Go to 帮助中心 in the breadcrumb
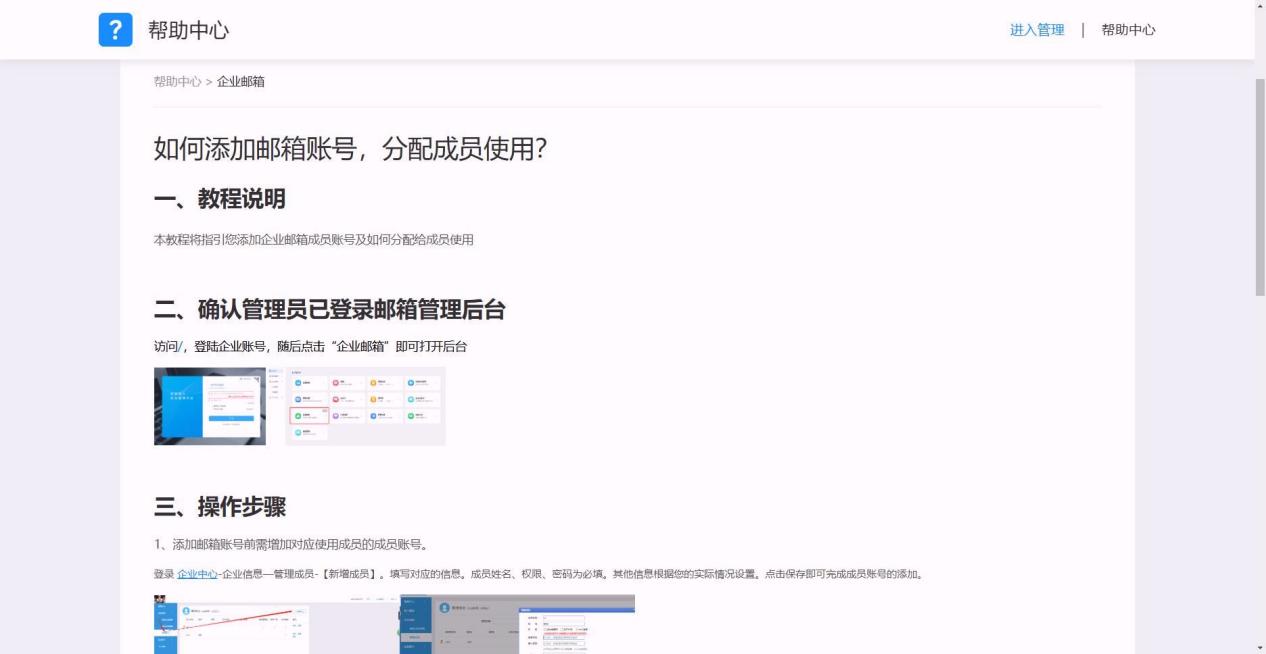Viewport: 1266px width, 654px height. [x=177, y=81]
